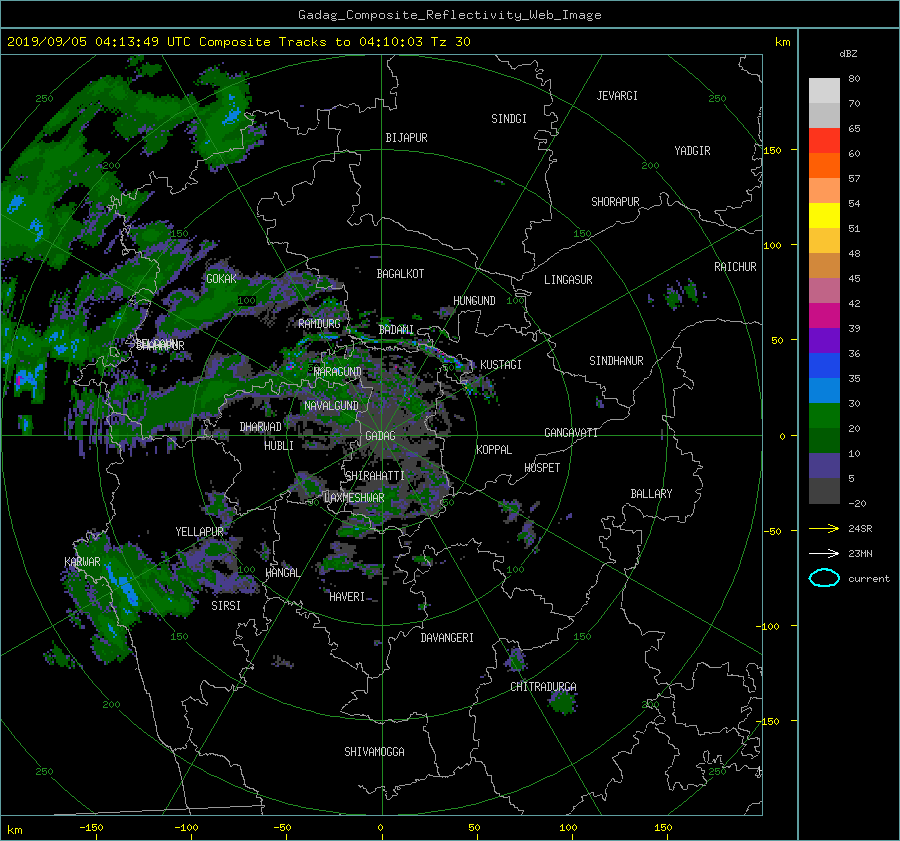900x841 pixels.
Task: Pick the light blue swatch above 30 dBZ
Action: (824, 390)
